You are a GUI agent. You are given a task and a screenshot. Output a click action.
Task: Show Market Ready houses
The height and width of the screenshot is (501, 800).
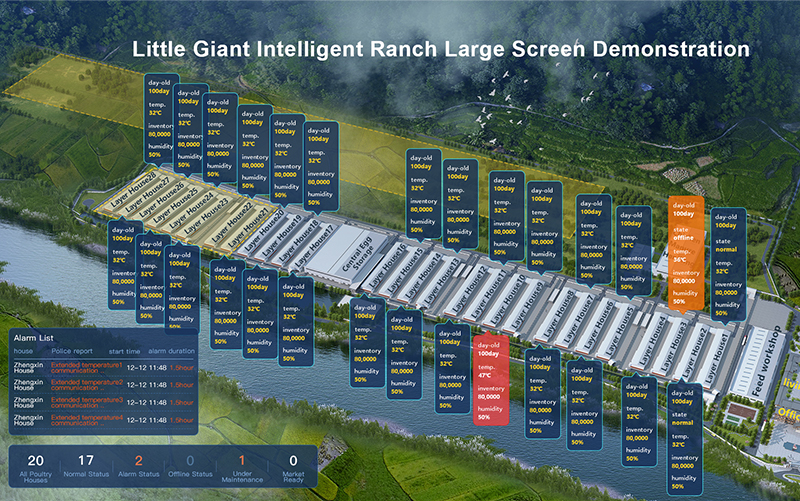[292, 468]
